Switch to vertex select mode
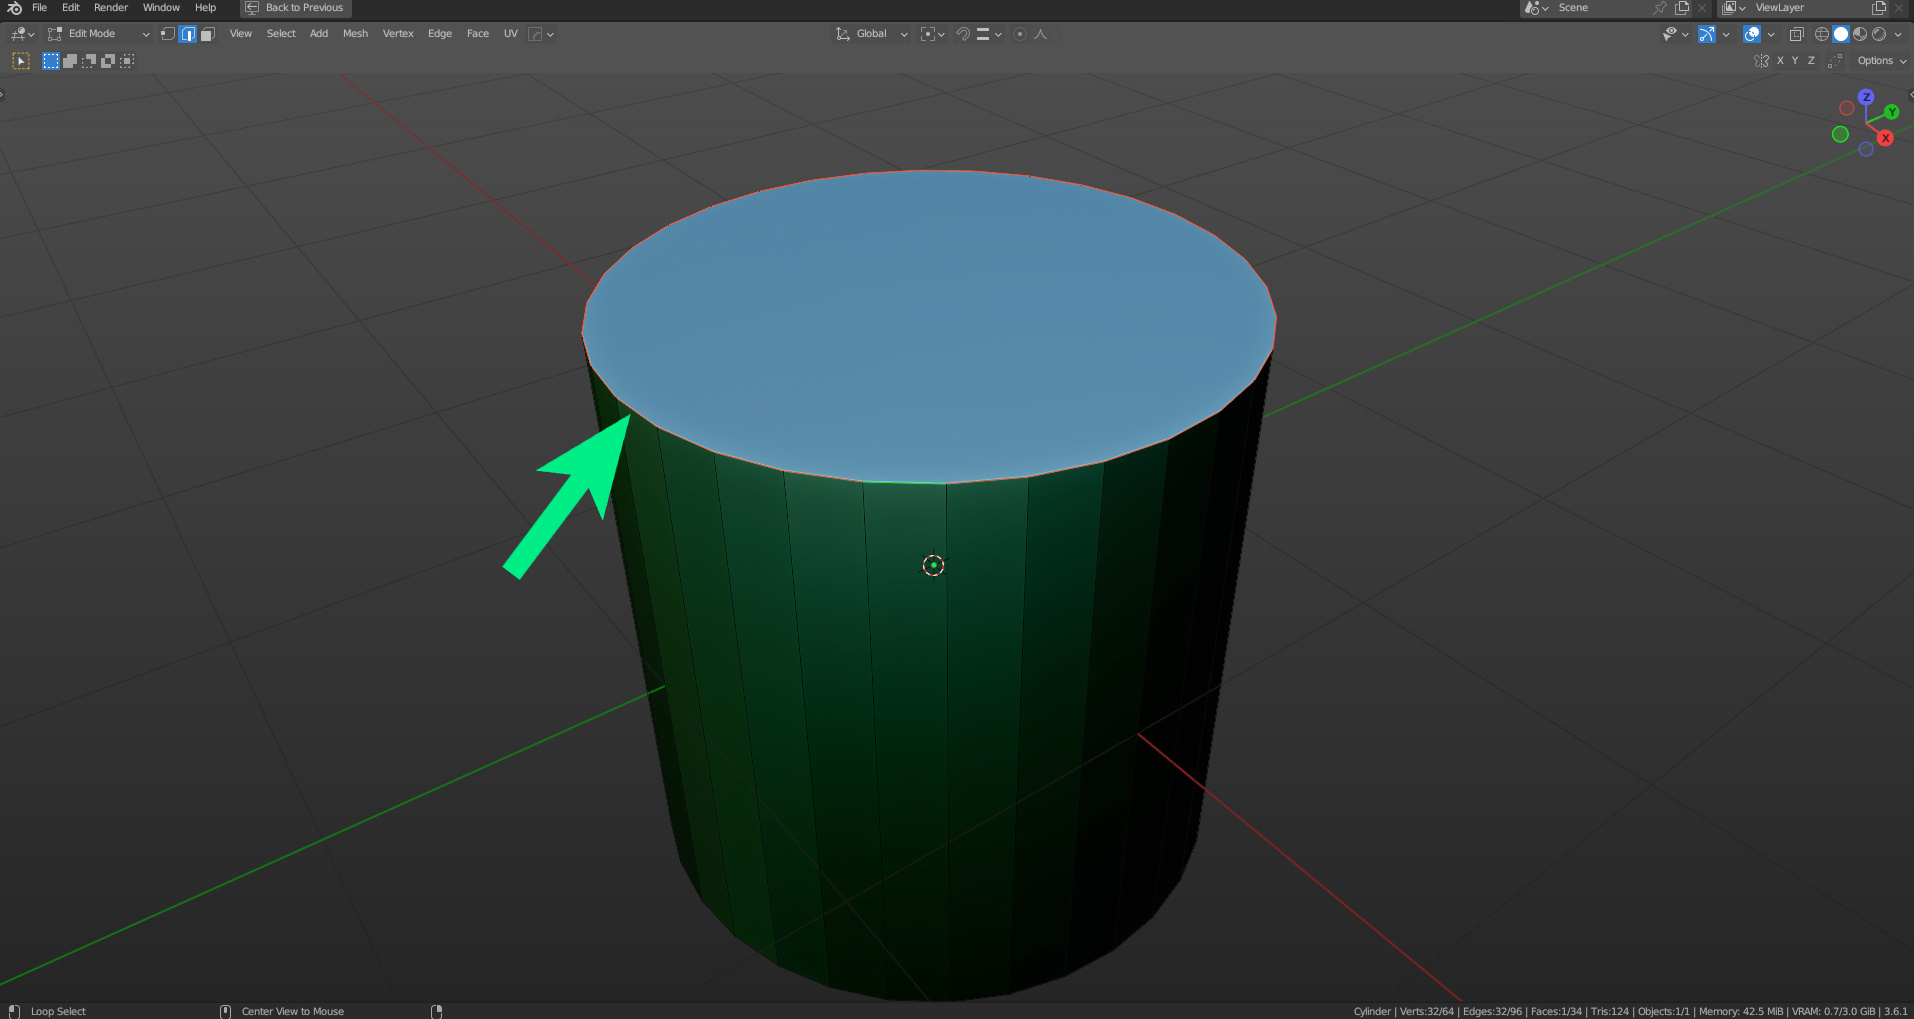Image resolution: width=1914 pixels, height=1019 pixels. pos(168,34)
